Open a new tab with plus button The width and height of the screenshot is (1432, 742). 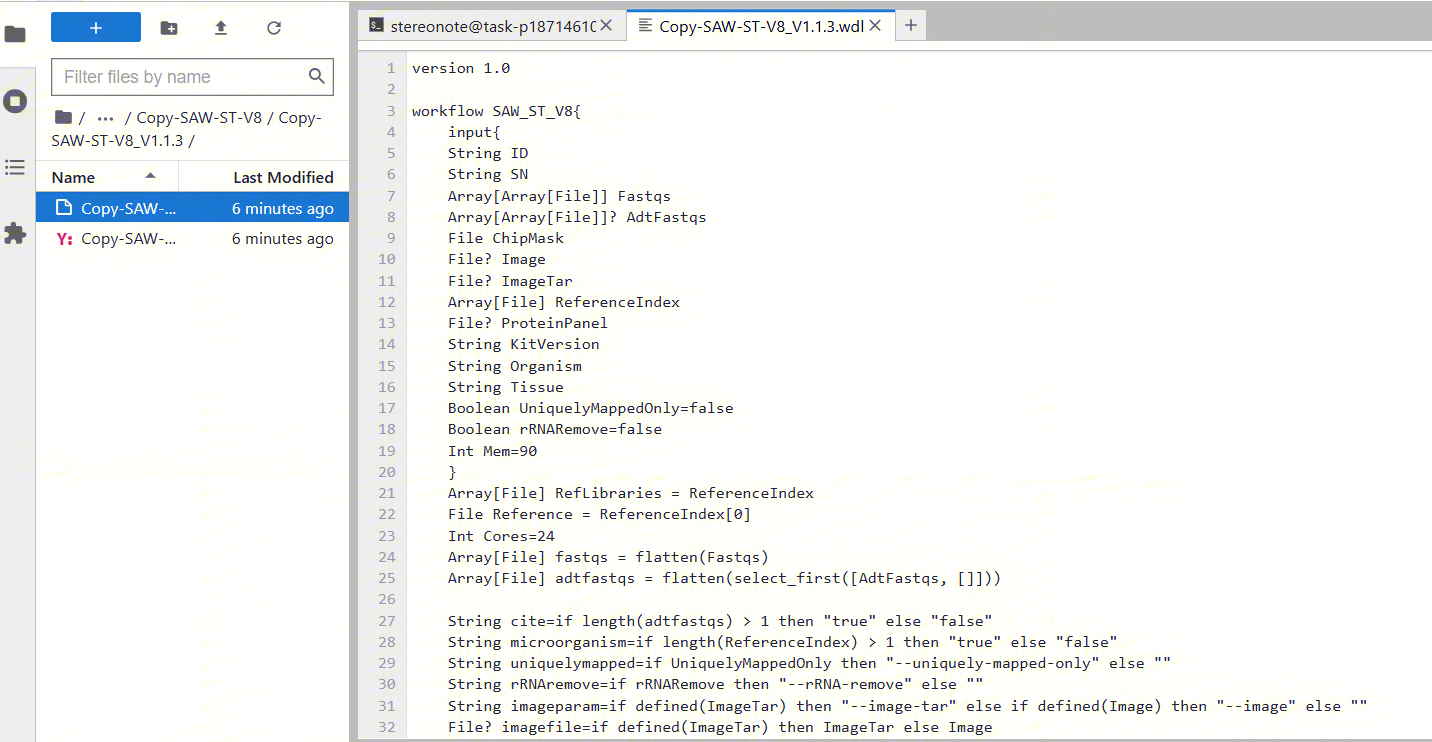(910, 26)
